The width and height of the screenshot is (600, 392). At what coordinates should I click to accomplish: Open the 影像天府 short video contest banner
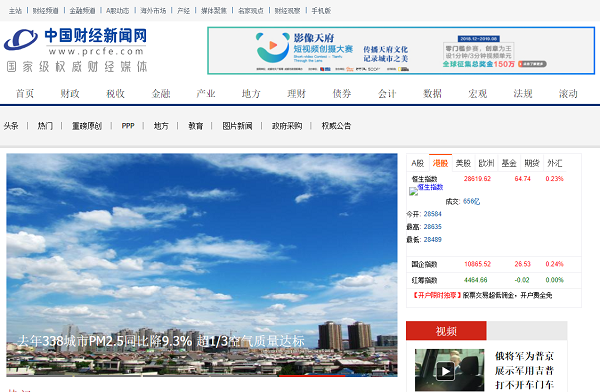coord(401,51)
